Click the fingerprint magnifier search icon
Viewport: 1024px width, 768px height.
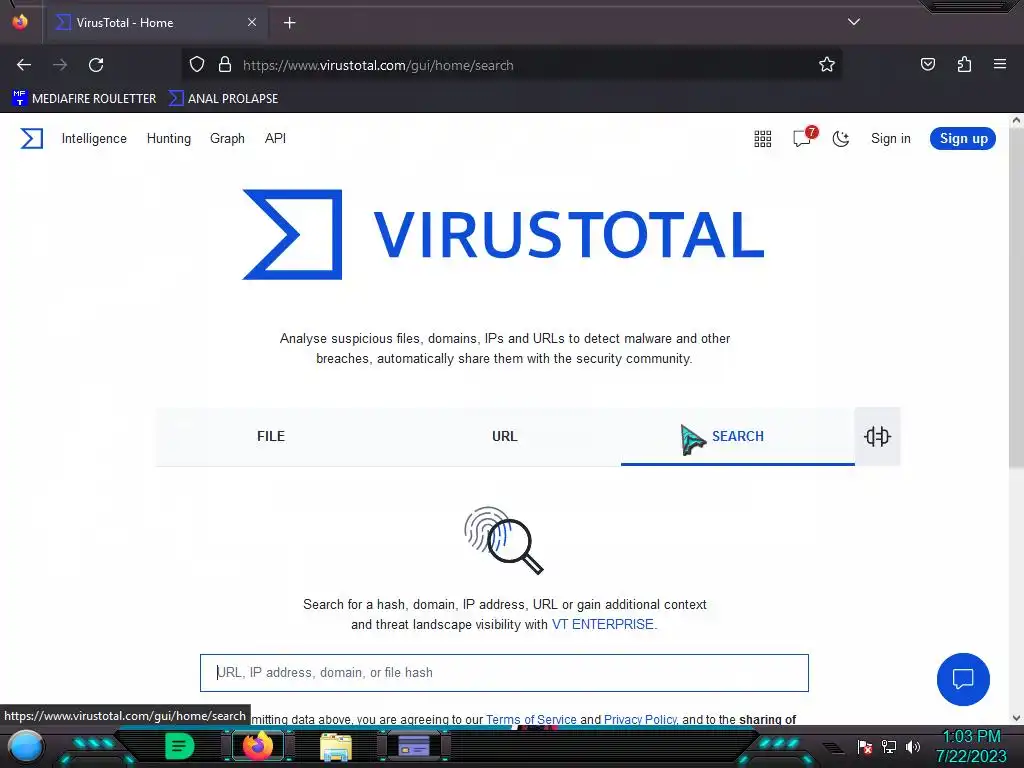pos(504,540)
